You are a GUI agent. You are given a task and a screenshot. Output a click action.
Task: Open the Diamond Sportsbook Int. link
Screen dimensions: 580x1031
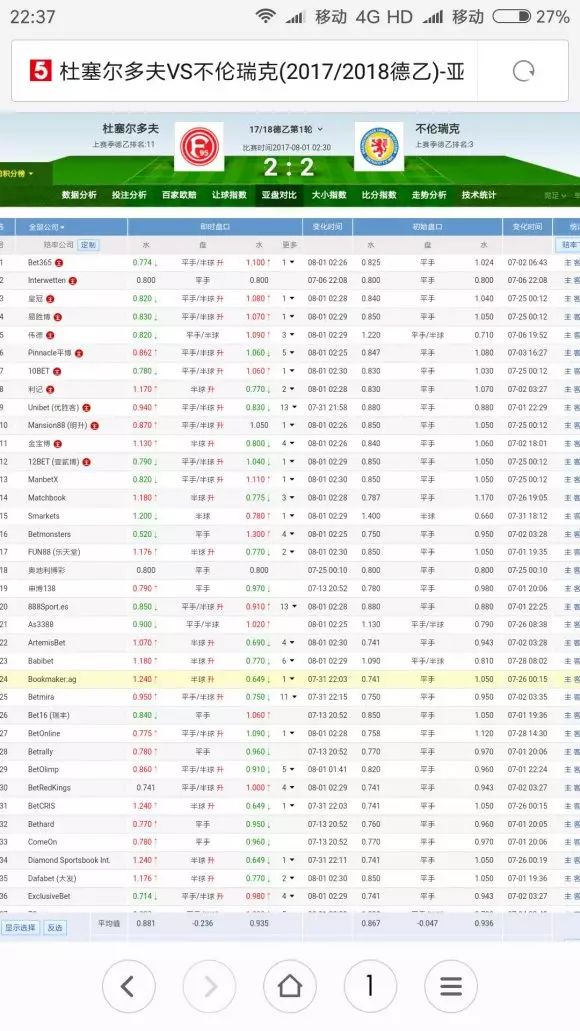coord(69,860)
